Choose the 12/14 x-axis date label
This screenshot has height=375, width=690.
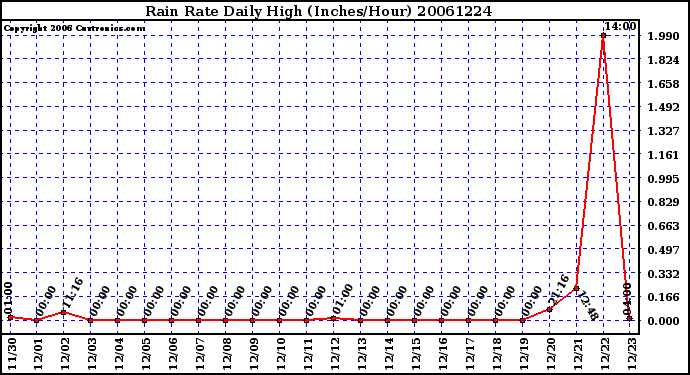tap(389, 354)
